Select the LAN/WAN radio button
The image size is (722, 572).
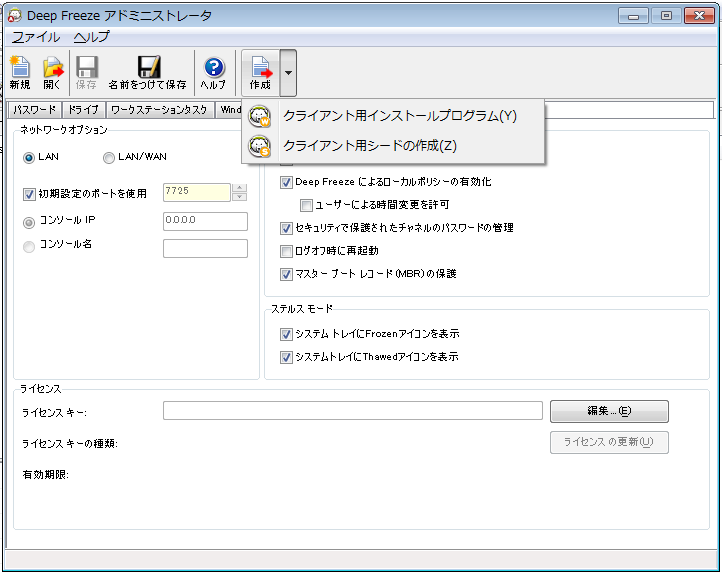coord(109,158)
